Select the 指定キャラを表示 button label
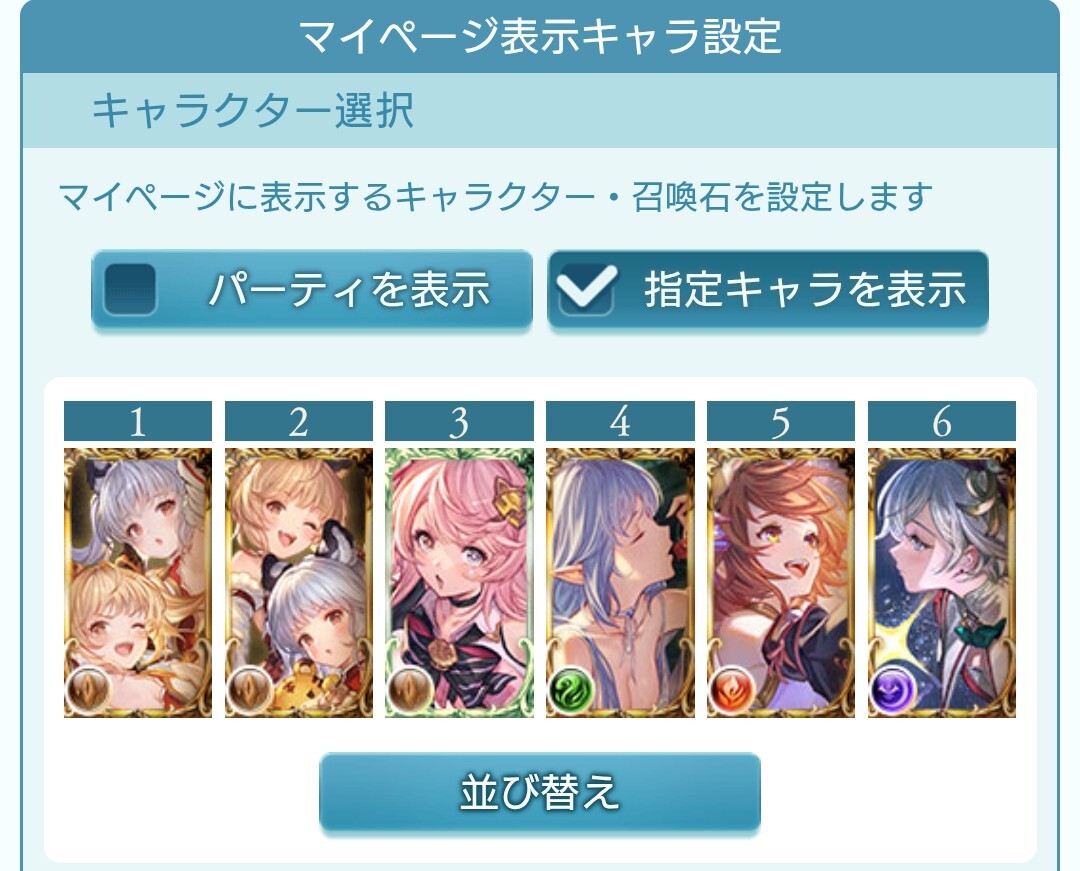 [805, 289]
